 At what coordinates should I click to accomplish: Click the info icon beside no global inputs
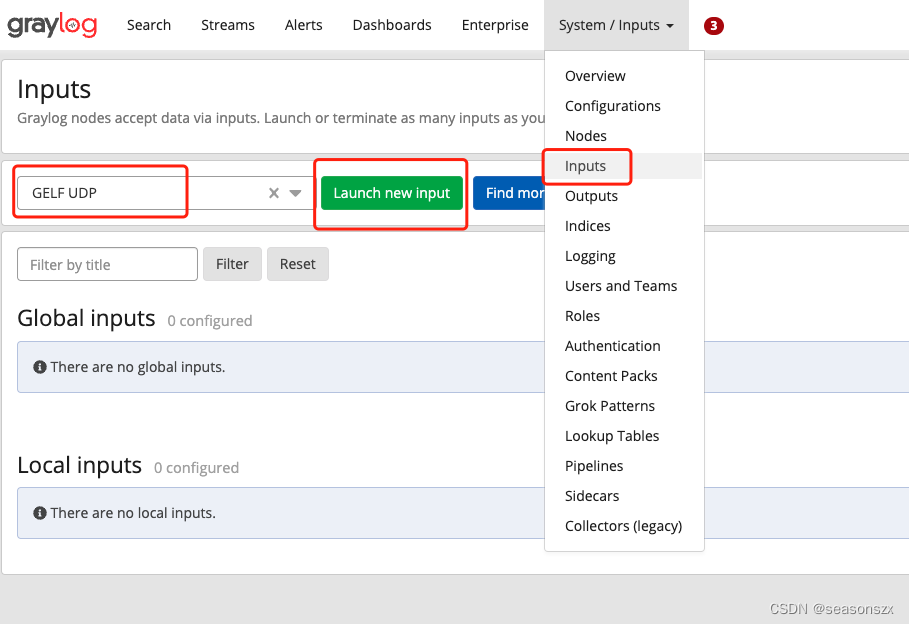click(40, 367)
